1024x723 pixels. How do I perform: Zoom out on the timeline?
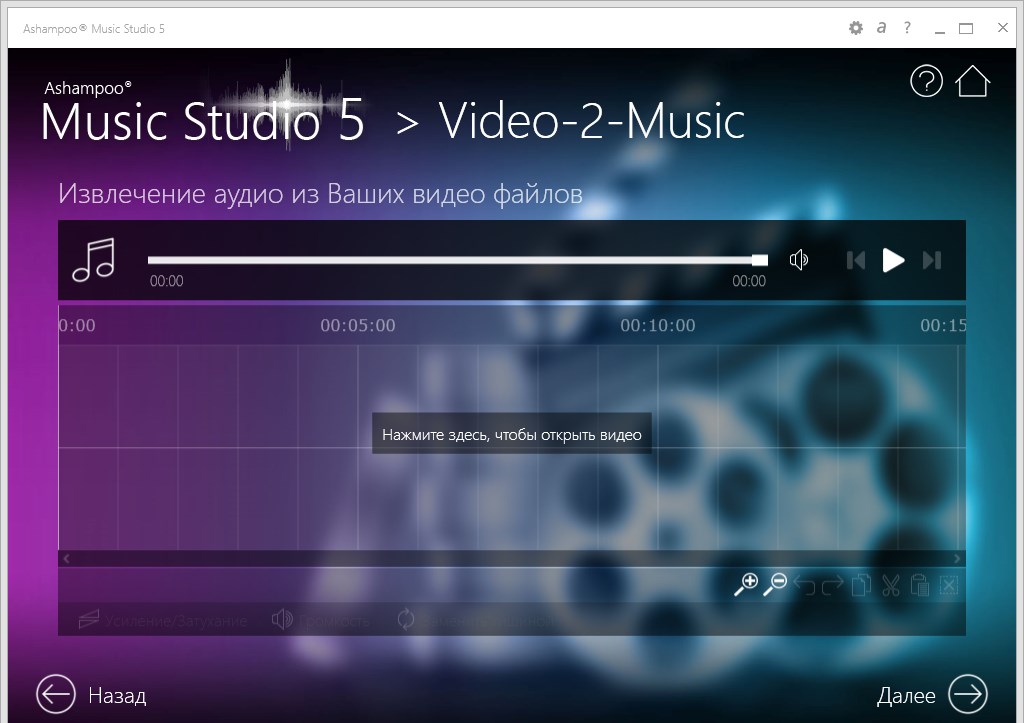click(x=775, y=585)
